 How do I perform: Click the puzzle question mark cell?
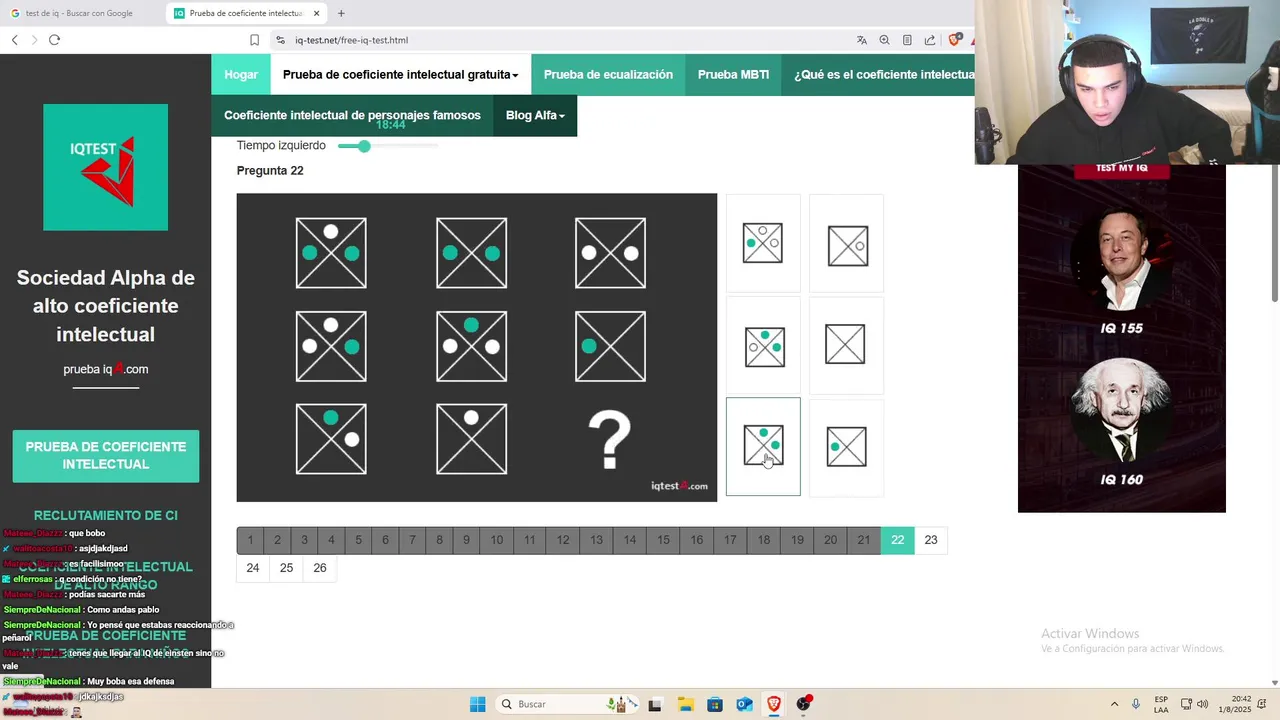click(610, 439)
